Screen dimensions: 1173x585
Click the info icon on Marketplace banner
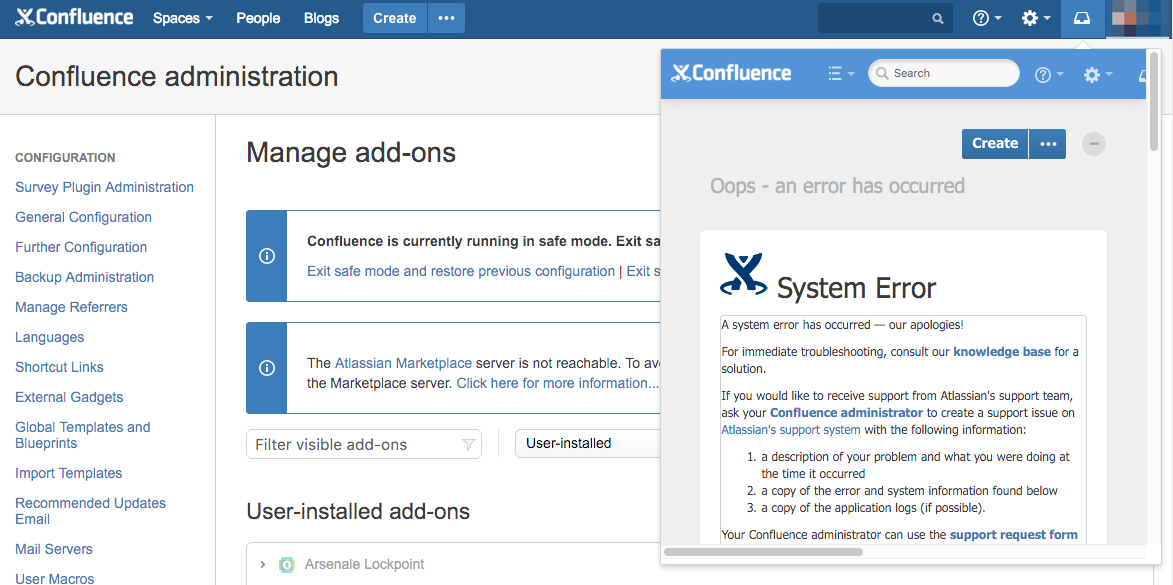click(266, 368)
